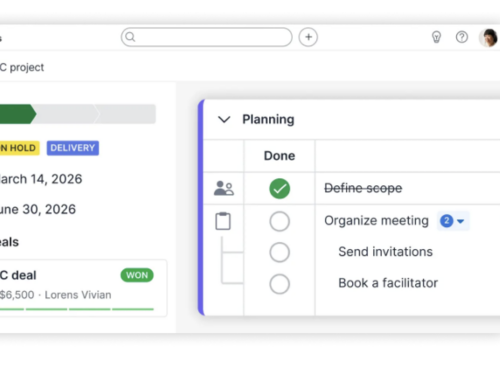Click the ON HOLD yellow label
This screenshot has width=500, height=383.
point(19,148)
